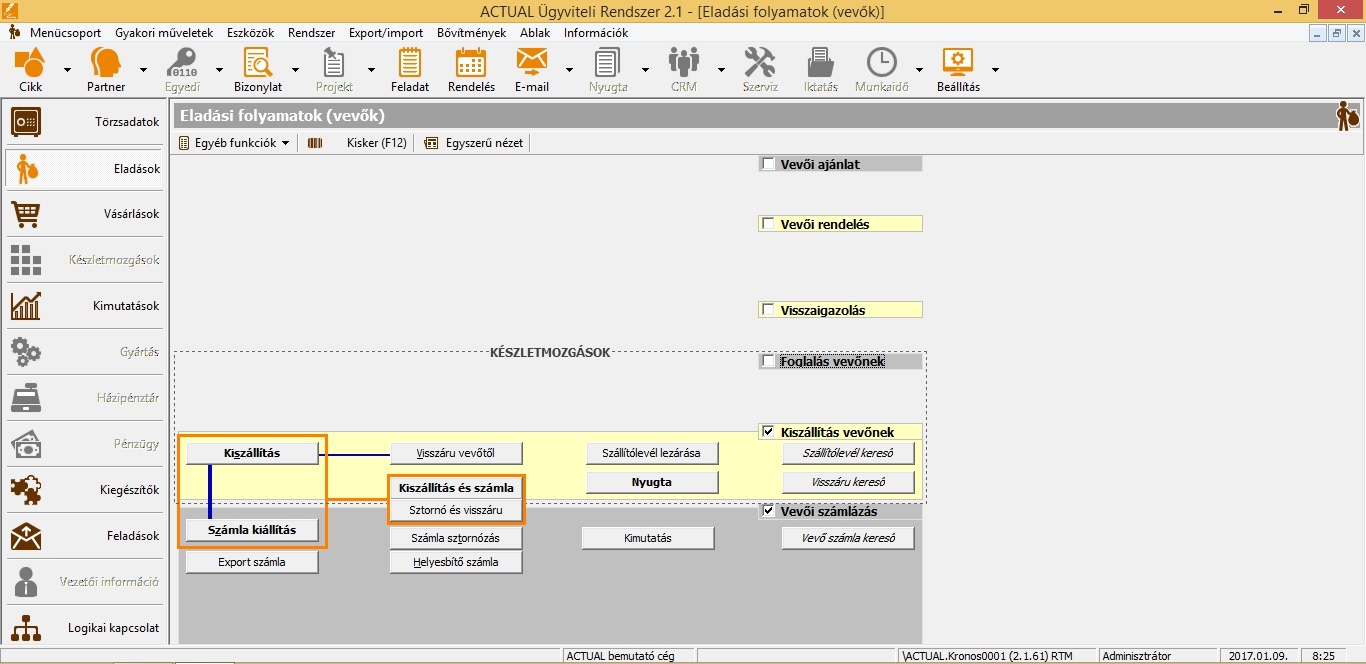Switch to Egyszerű nézet view
1366x664 pixels.
(x=474, y=143)
